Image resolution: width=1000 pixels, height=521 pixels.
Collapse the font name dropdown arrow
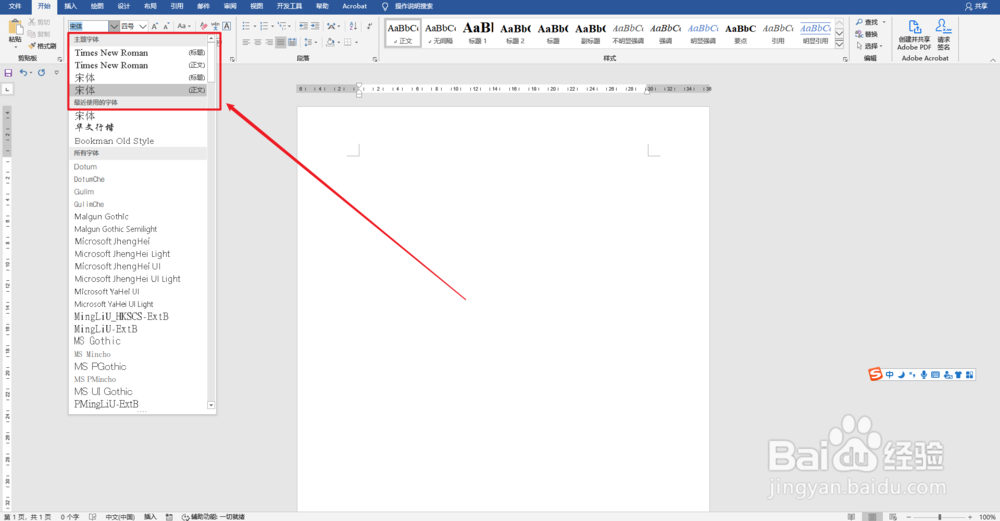click(x=114, y=26)
